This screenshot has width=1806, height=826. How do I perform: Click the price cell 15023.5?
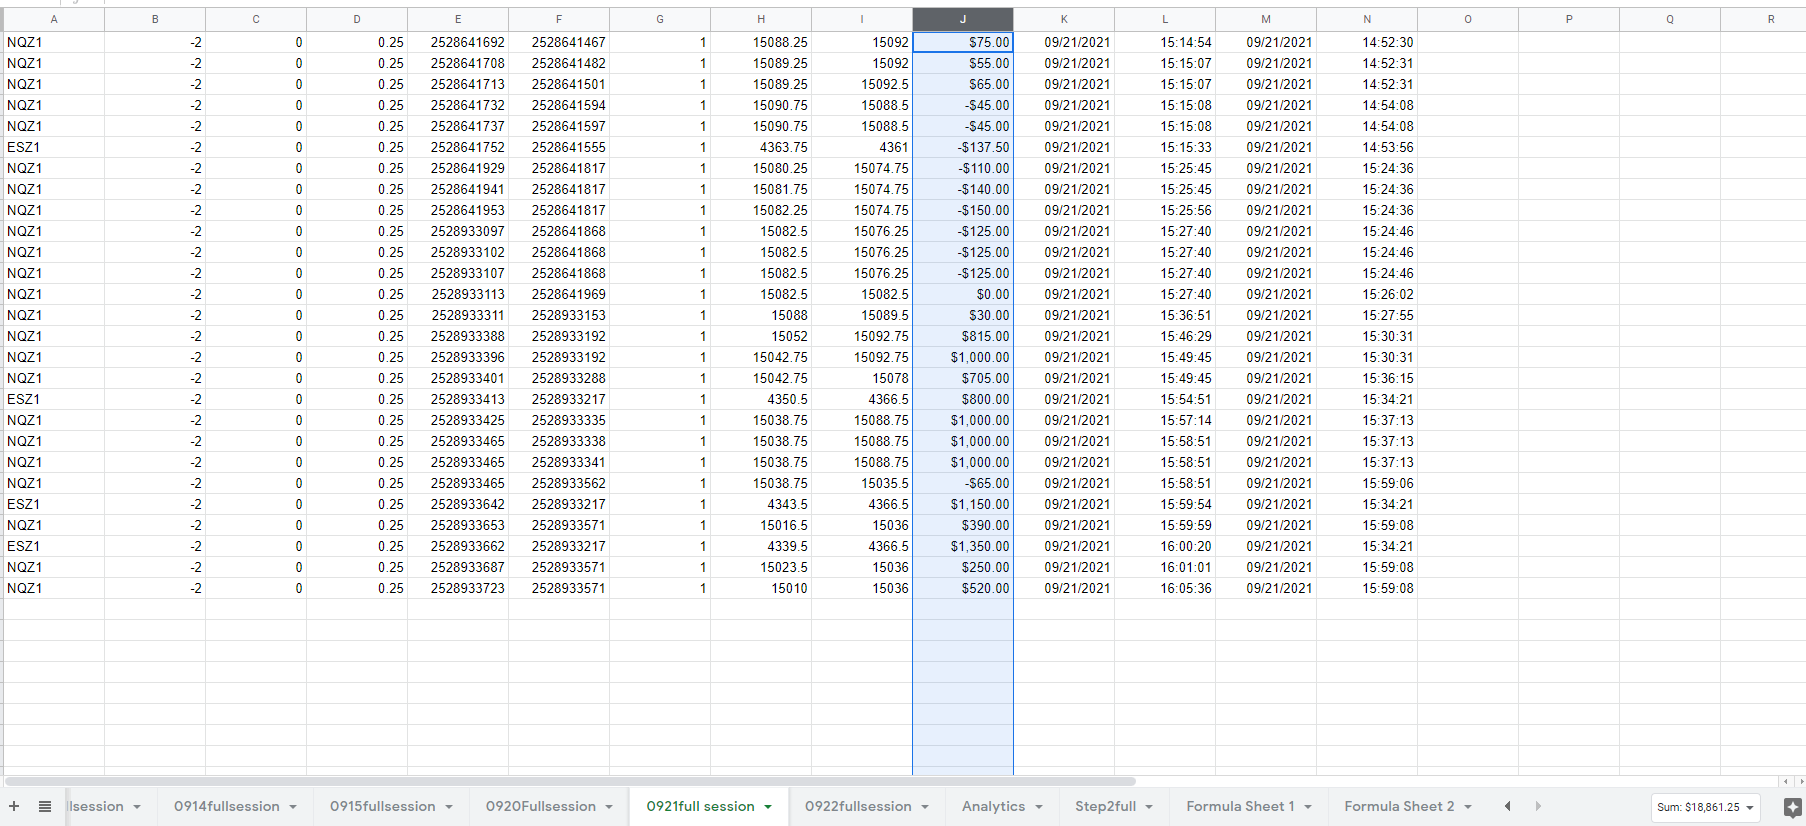click(x=761, y=567)
